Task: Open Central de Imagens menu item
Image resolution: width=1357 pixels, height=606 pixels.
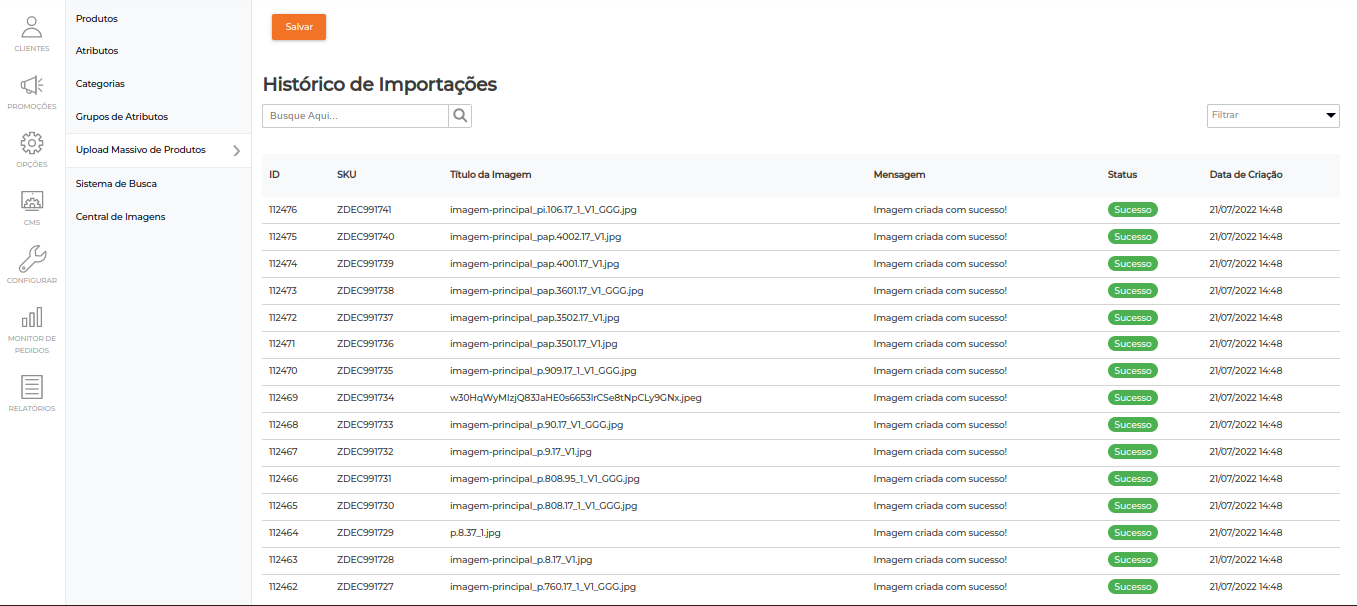Action: tap(120, 217)
